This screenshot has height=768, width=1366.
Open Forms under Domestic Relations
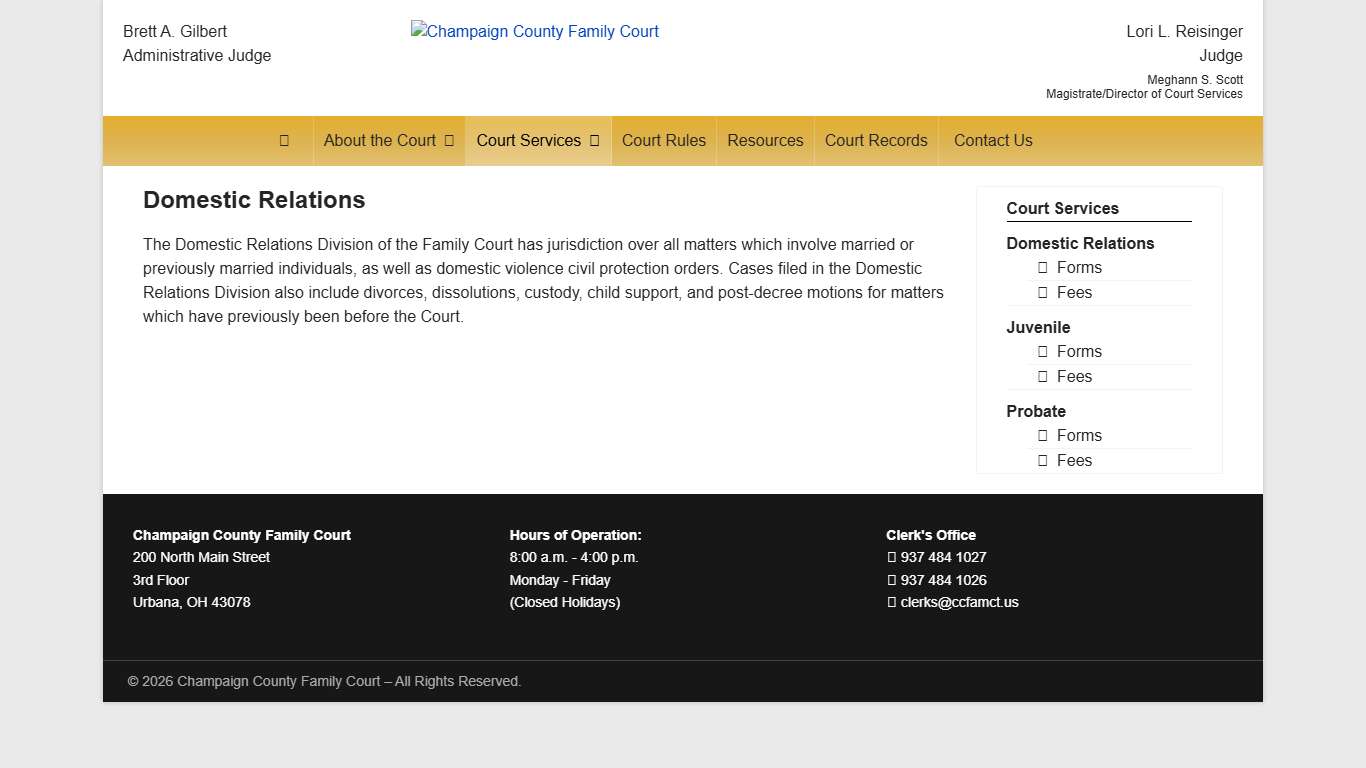pos(1078,268)
